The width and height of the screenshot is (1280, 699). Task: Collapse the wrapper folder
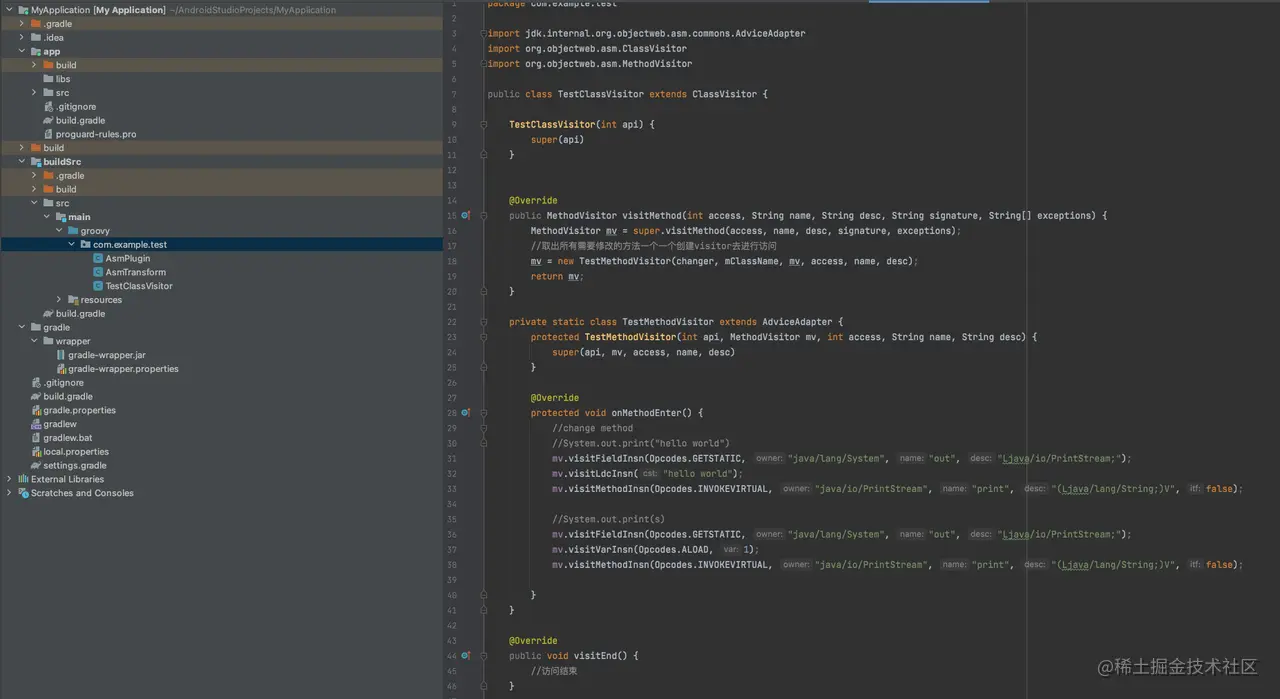(34, 341)
